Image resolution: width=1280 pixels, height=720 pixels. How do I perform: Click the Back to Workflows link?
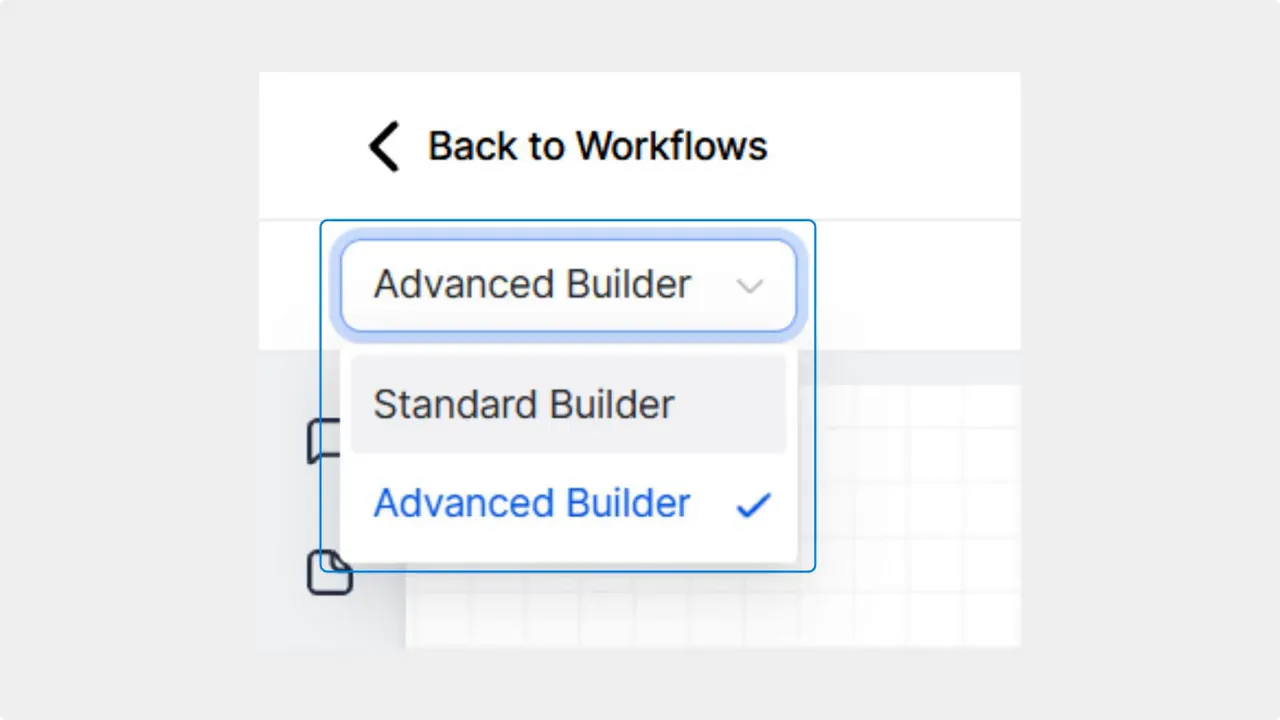[597, 146]
